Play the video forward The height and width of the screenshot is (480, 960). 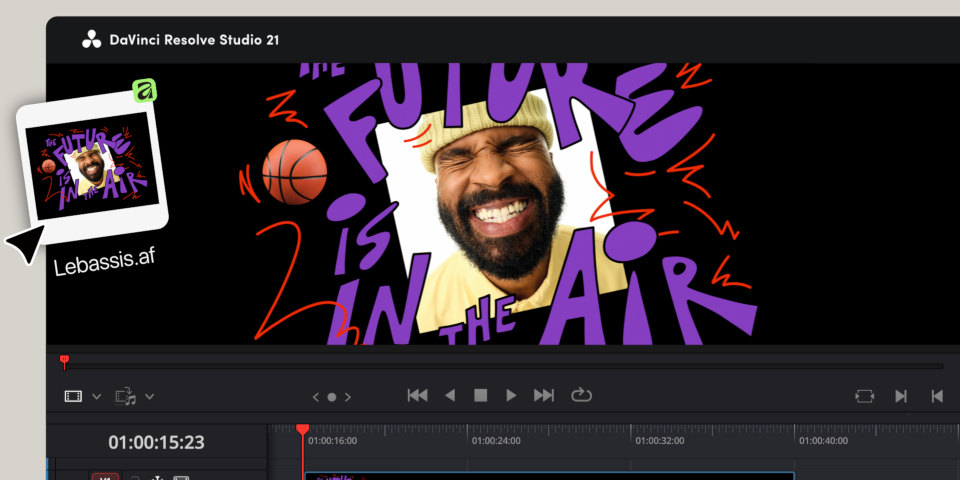point(511,396)
